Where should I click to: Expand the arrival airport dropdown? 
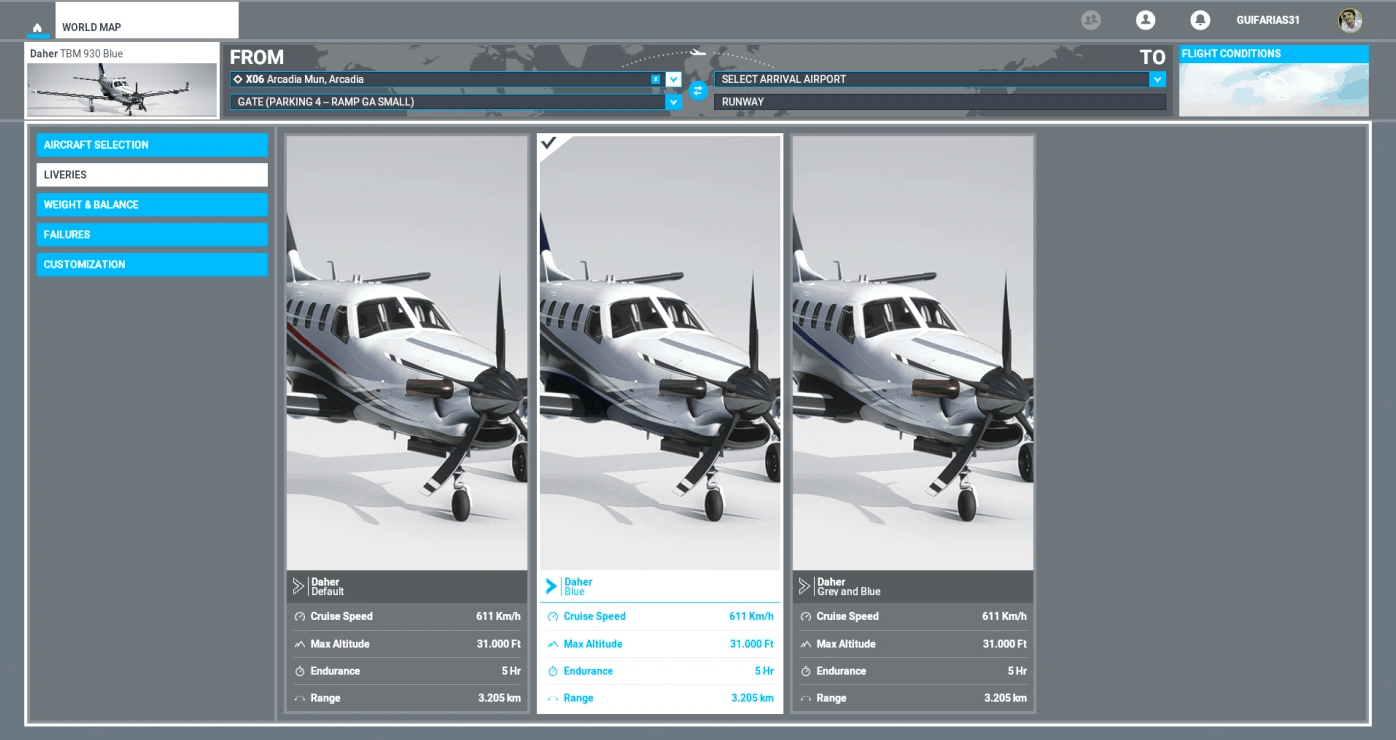[x=1157, y=79]
